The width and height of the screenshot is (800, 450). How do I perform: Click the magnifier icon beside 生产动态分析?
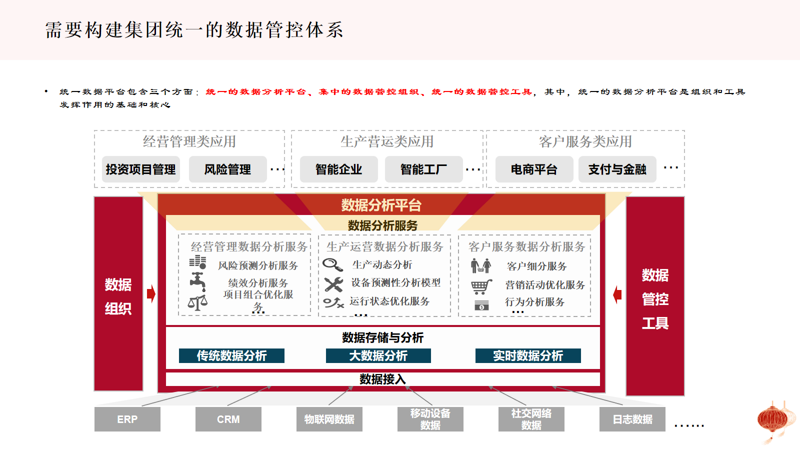pos(333,264)
